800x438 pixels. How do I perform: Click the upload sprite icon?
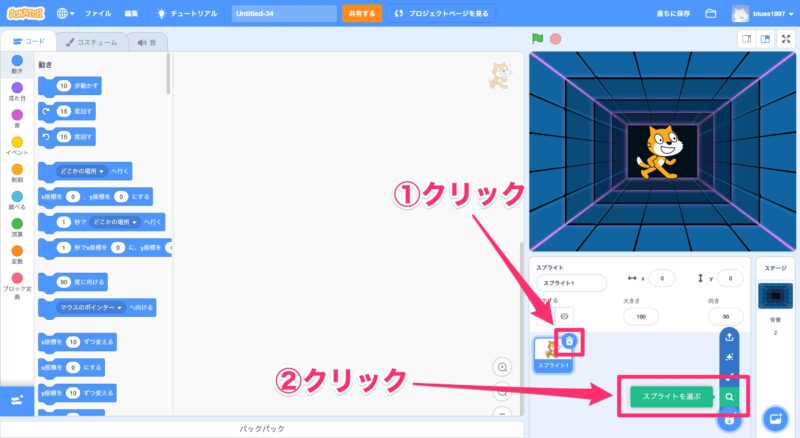click(731, 336)
